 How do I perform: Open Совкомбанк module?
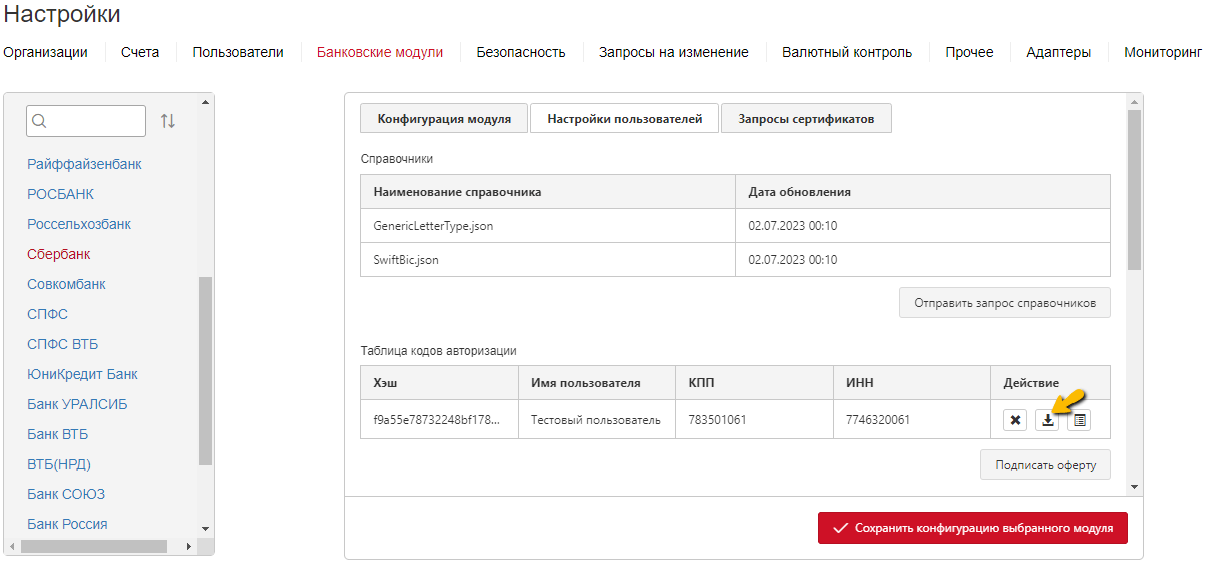pos(66,284)
